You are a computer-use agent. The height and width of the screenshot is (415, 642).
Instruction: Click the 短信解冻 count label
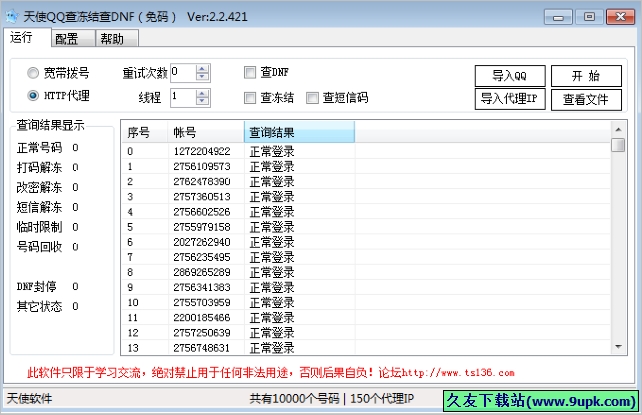point(39,207)
